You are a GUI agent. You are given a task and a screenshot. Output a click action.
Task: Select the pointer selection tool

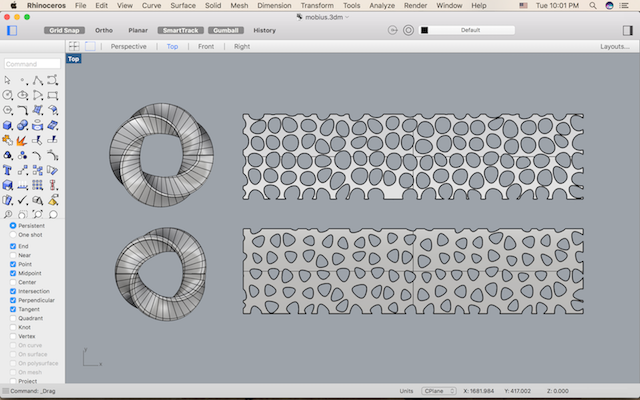(7, 80)
